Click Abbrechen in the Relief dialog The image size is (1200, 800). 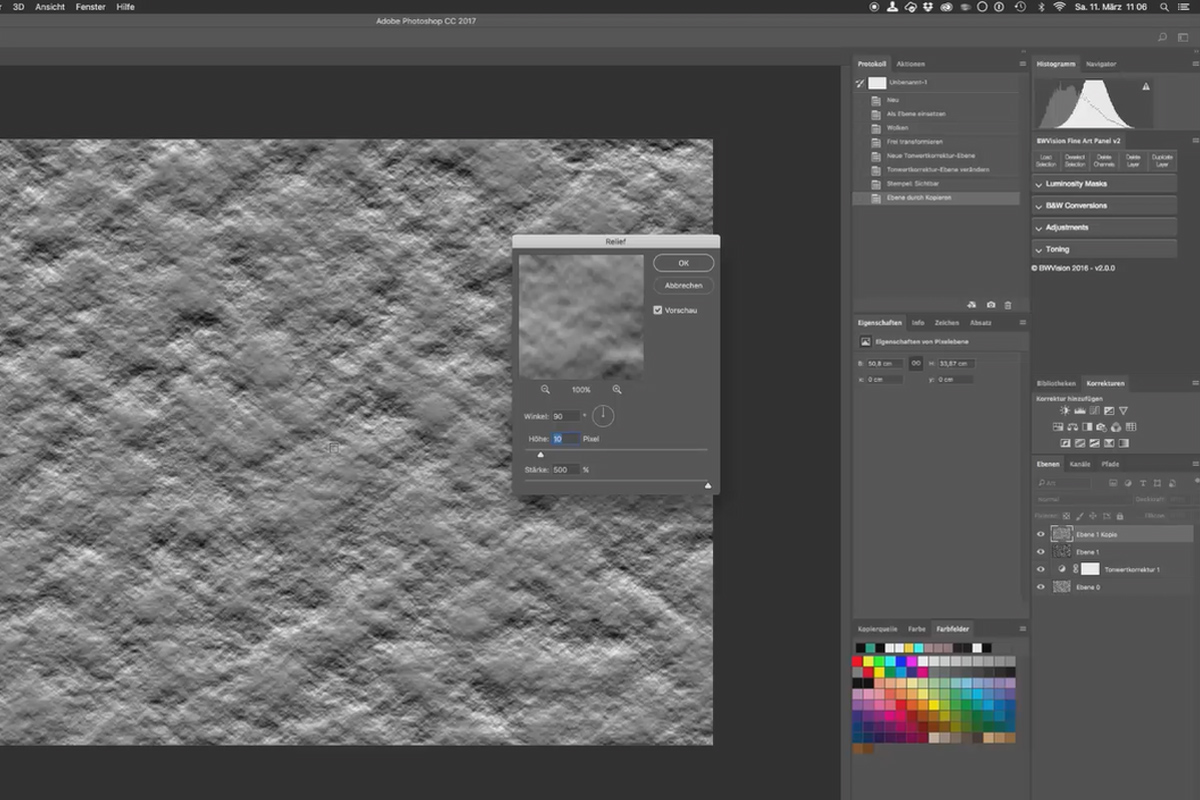684,286
